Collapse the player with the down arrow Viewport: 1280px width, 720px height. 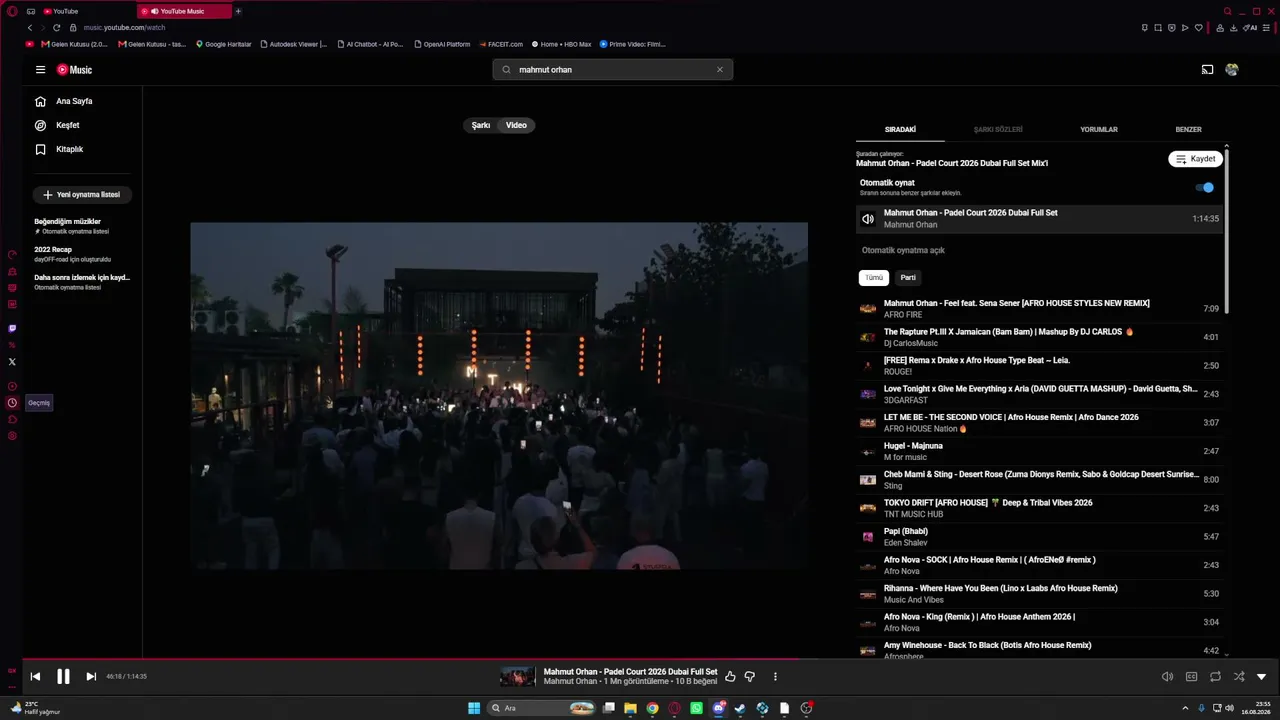1262,677
